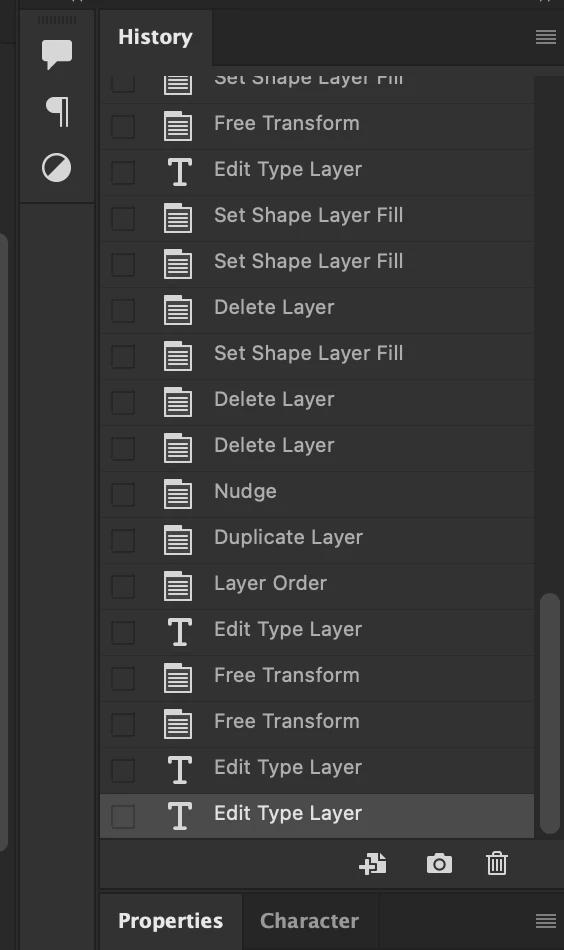Open the Paragraph panel pilcrow icon
The image size is (564, 950).
coord(58,111)
